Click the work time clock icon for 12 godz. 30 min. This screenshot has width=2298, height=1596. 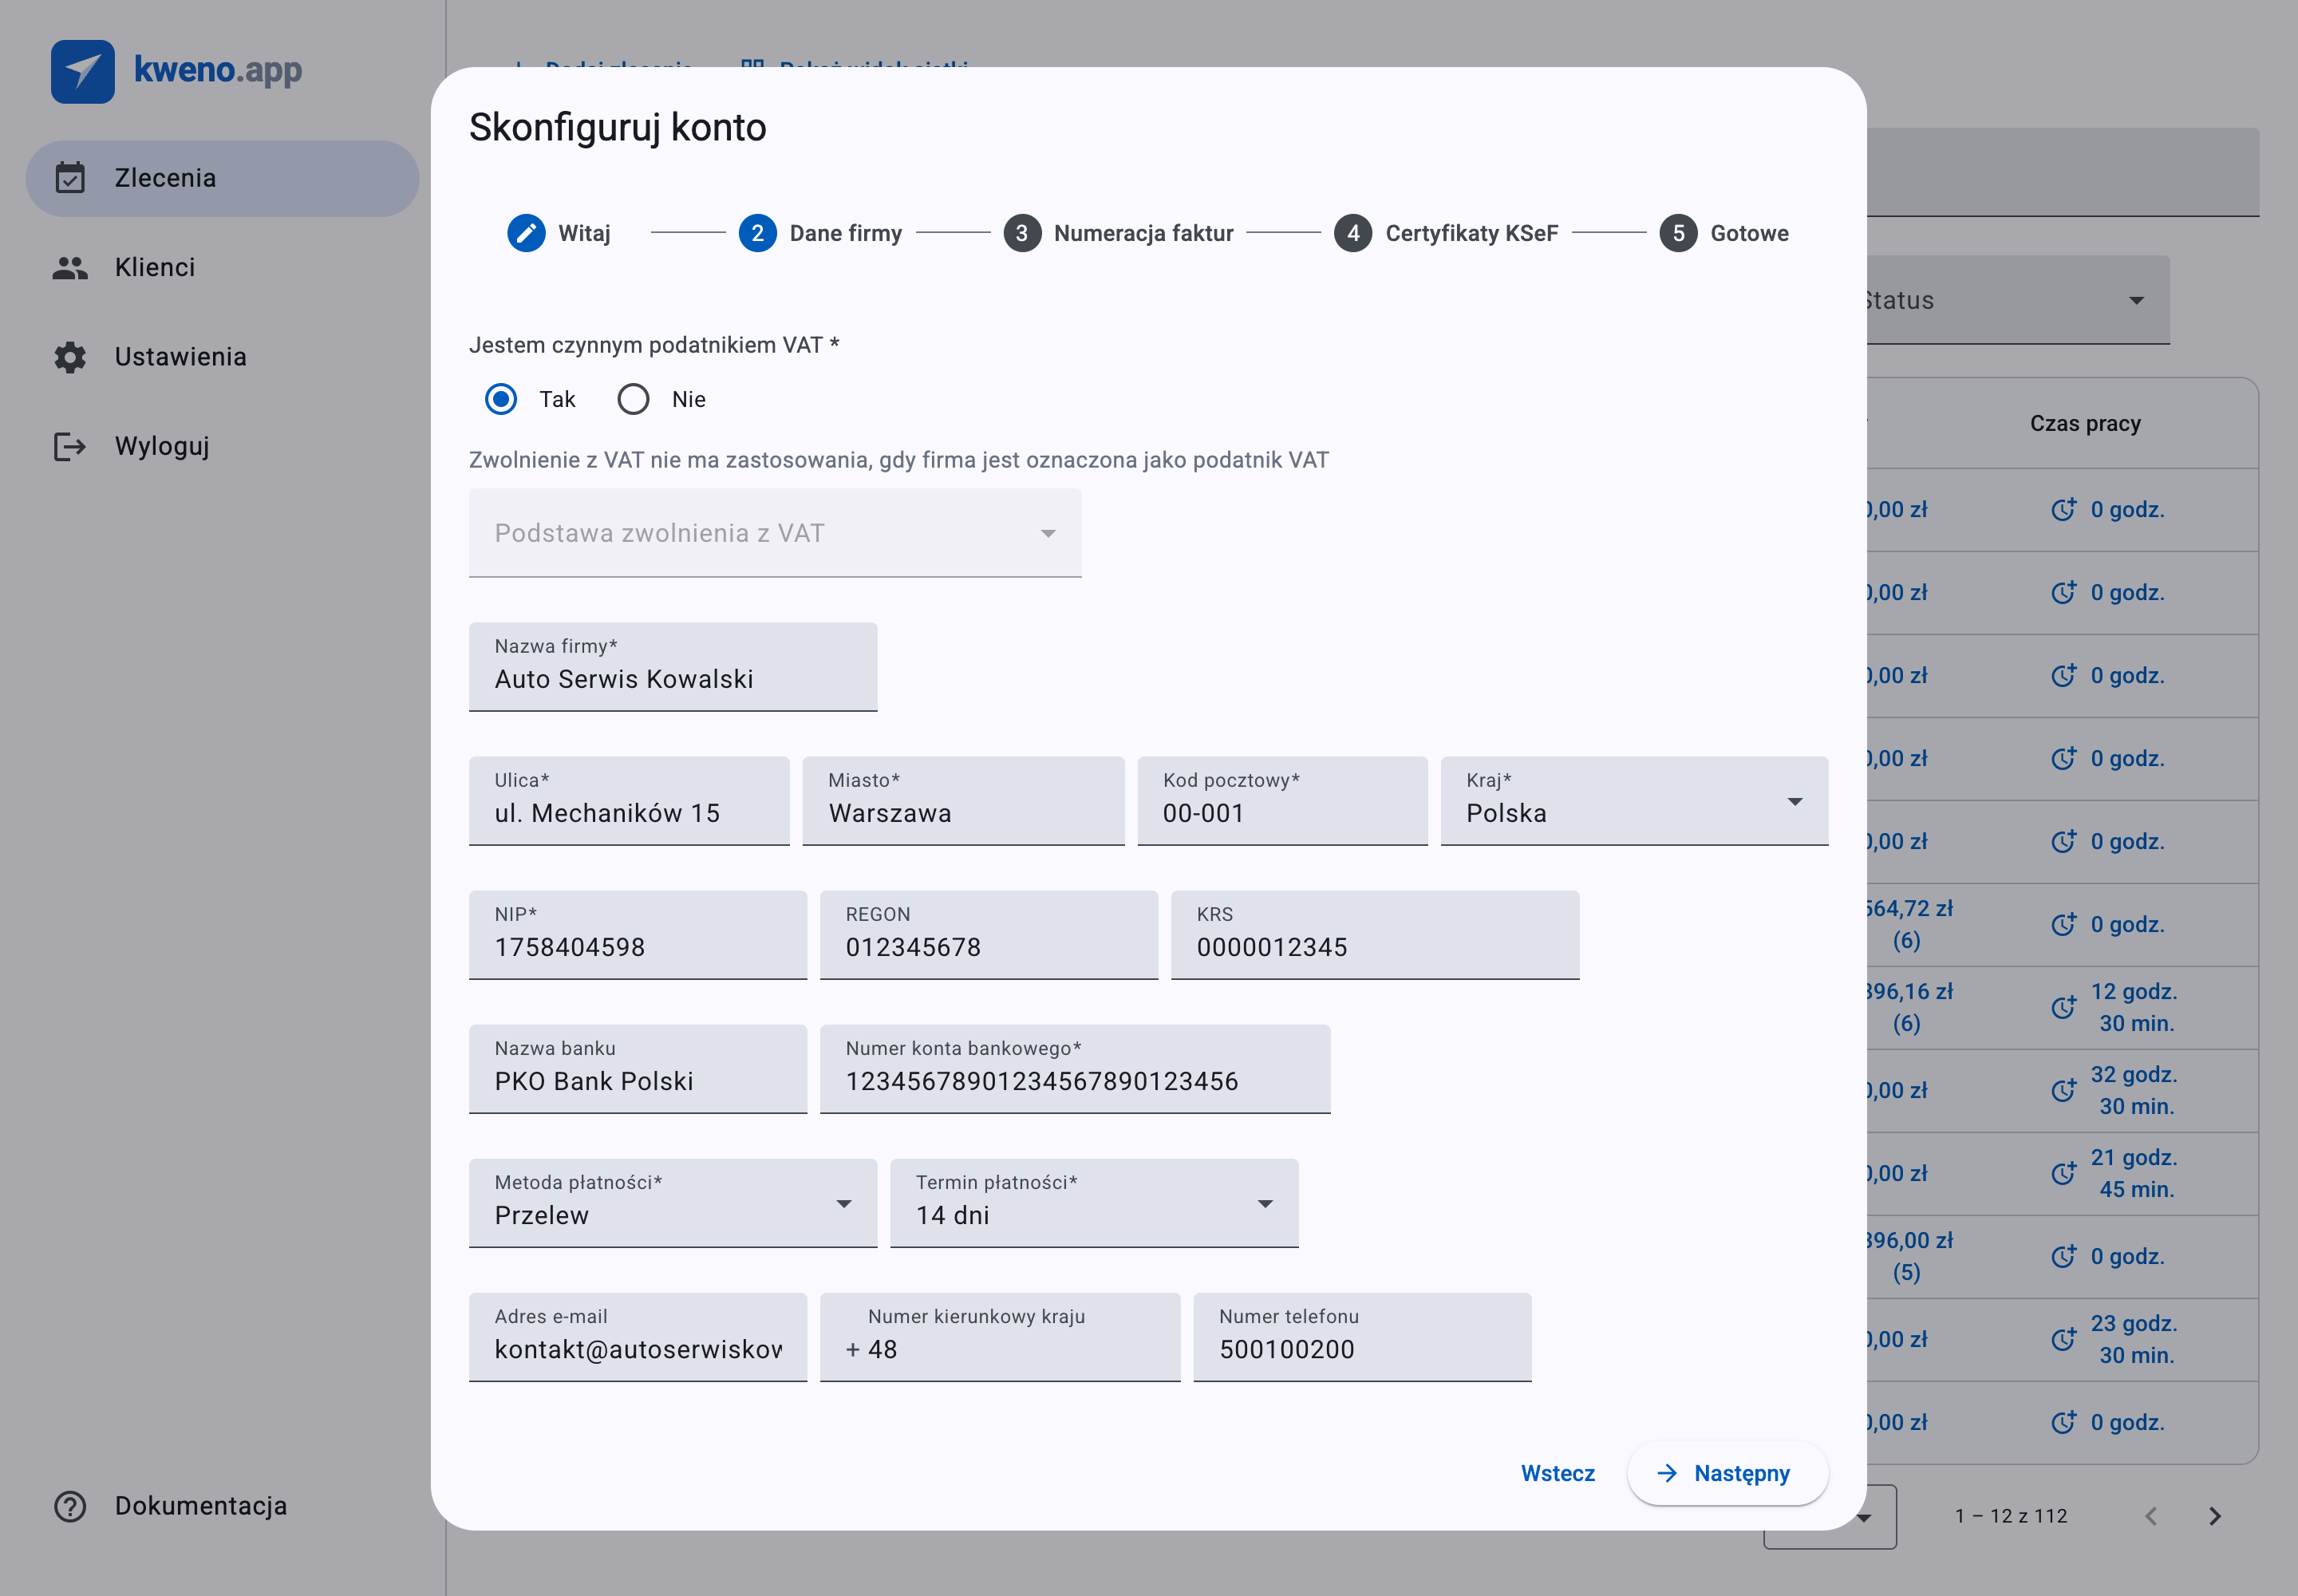(x=2063, y=1008)
